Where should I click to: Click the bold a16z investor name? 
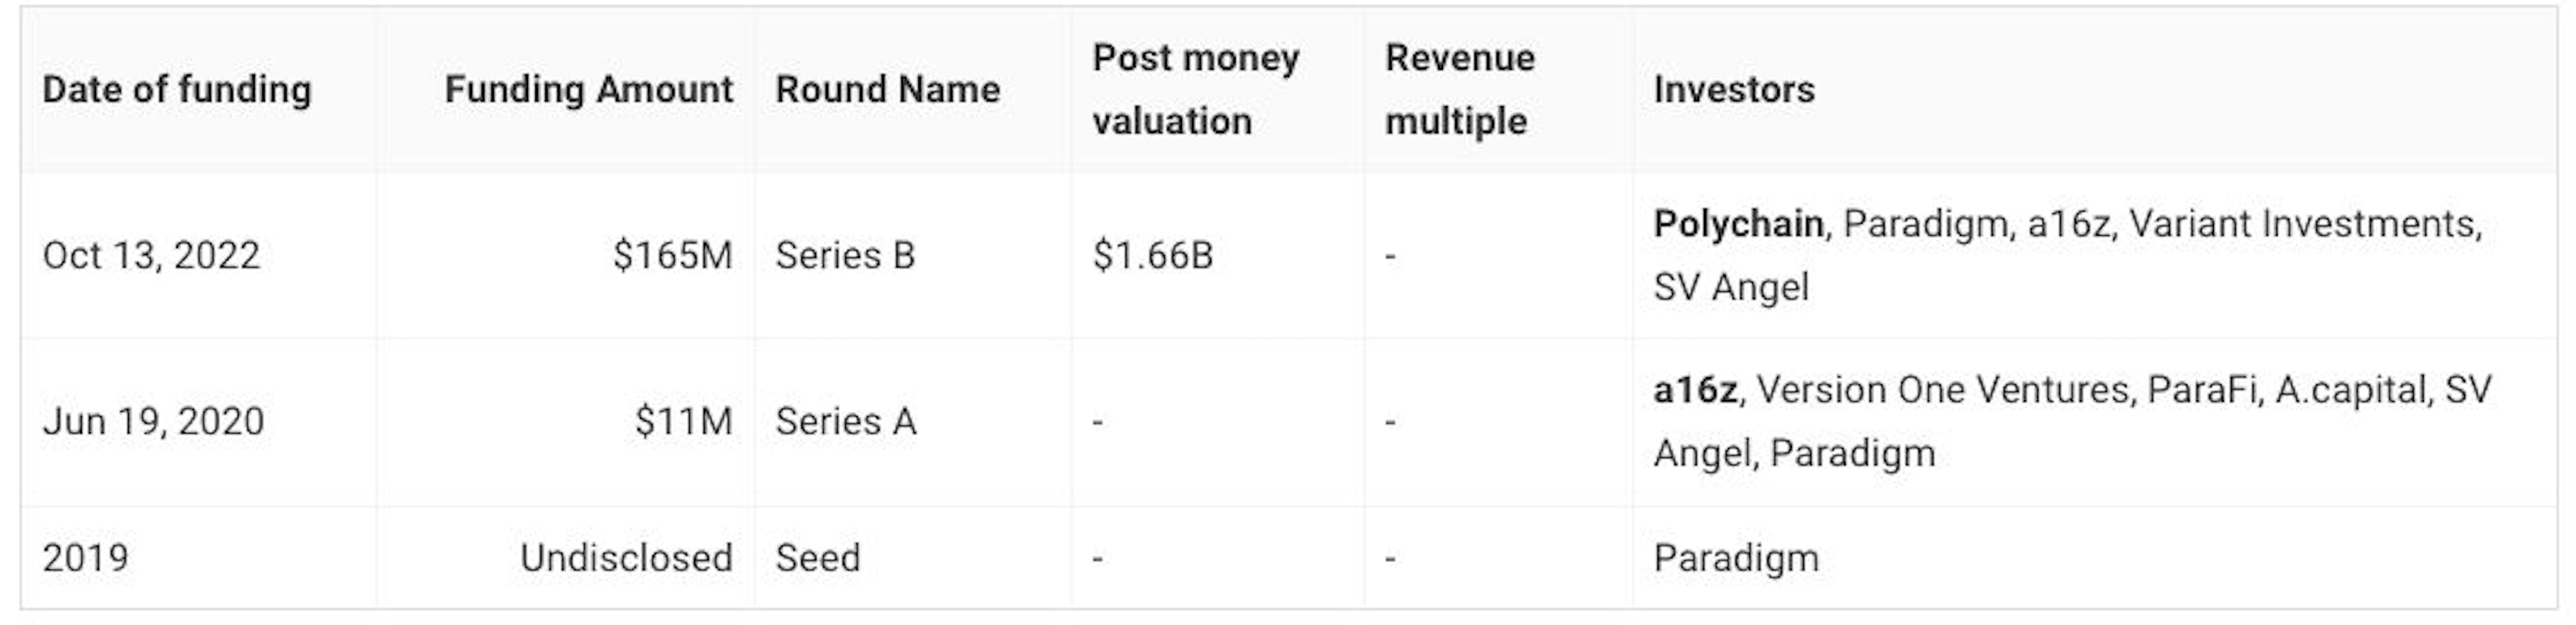1695,390
